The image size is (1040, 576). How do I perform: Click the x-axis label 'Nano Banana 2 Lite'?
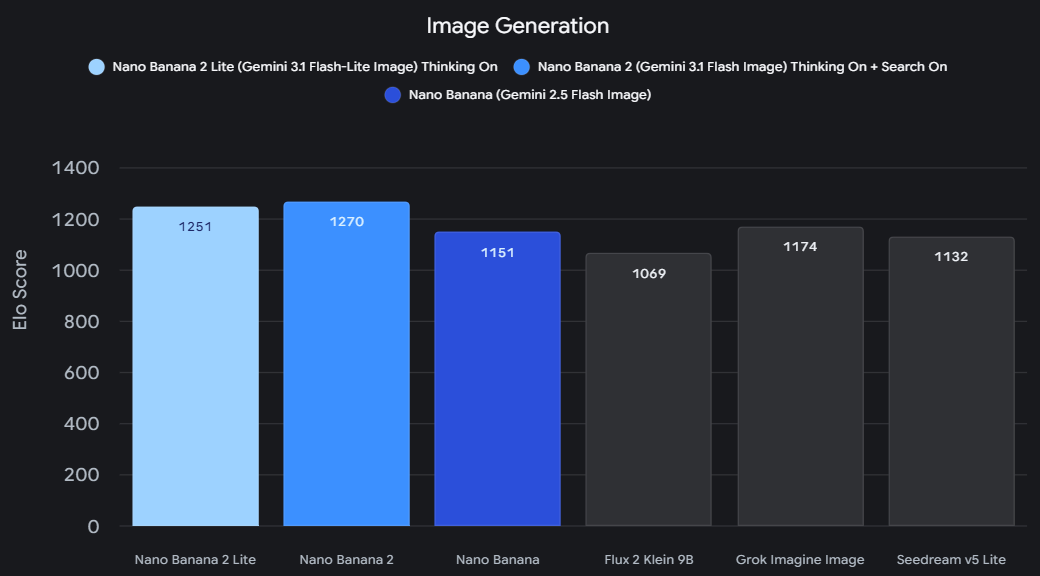coord(195,559)
